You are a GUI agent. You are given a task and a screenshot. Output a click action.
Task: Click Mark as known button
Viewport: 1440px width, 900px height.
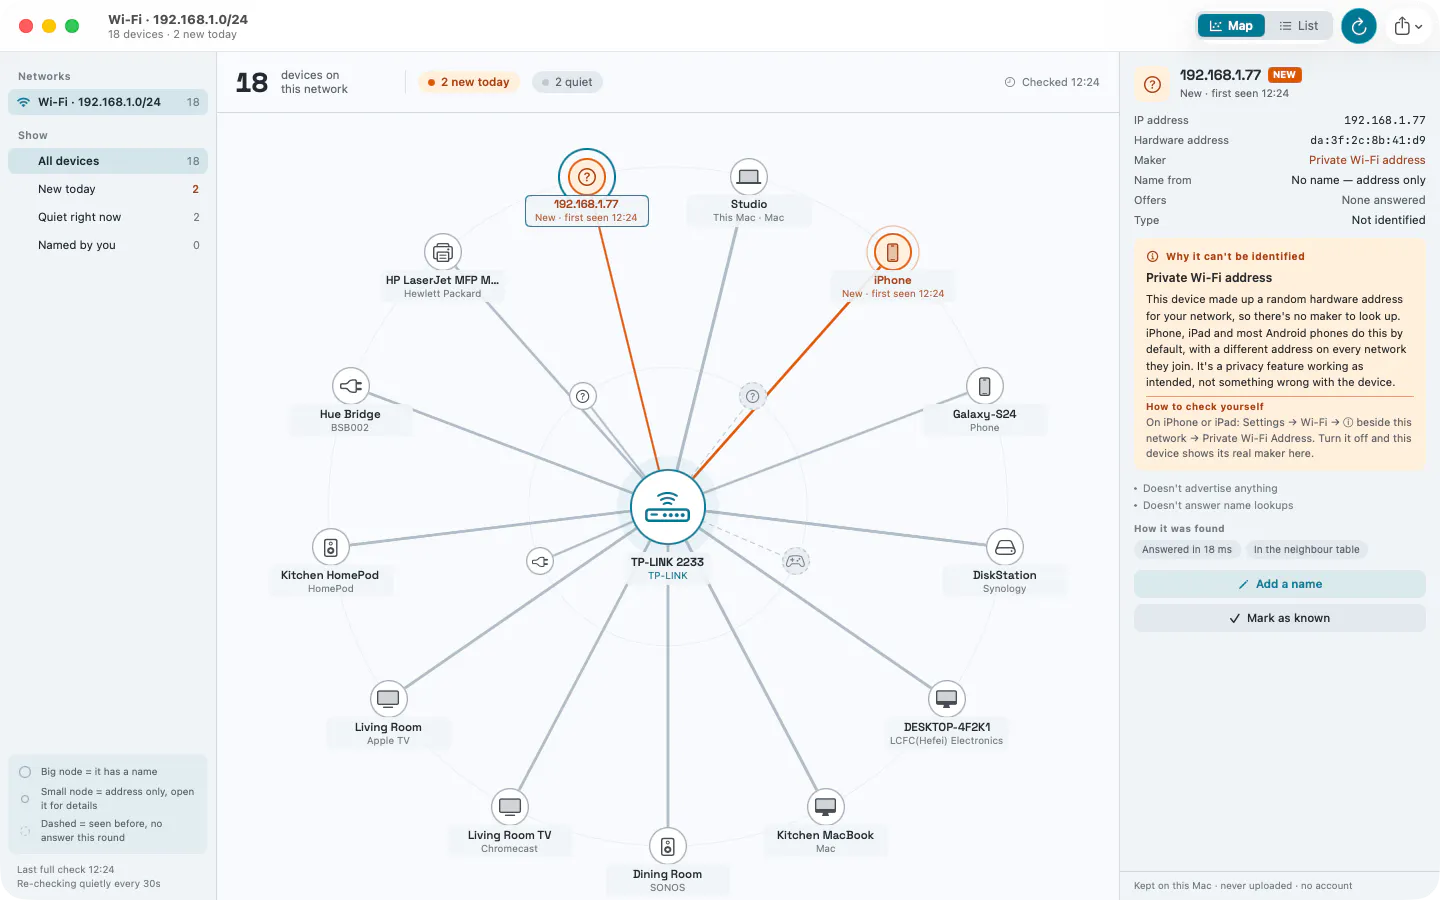[1280, 618]
